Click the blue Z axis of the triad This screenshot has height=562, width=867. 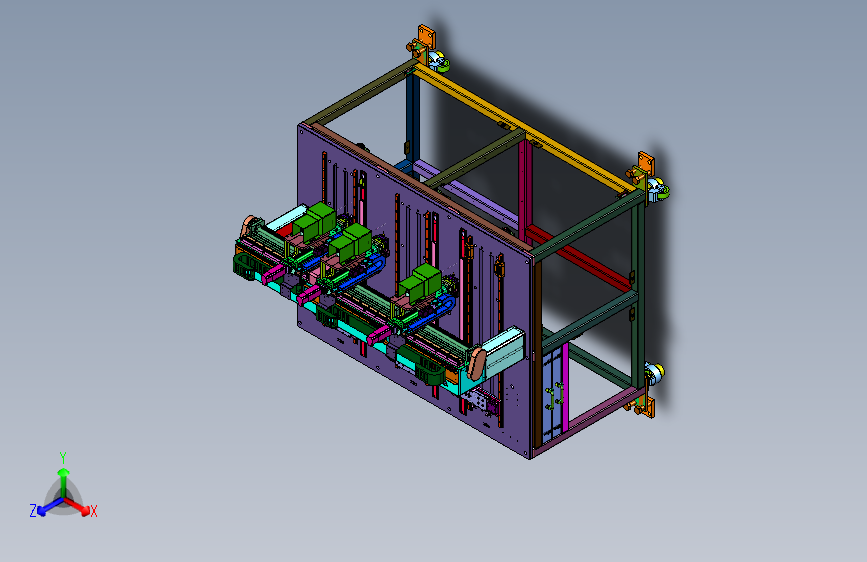pos(49,506)
